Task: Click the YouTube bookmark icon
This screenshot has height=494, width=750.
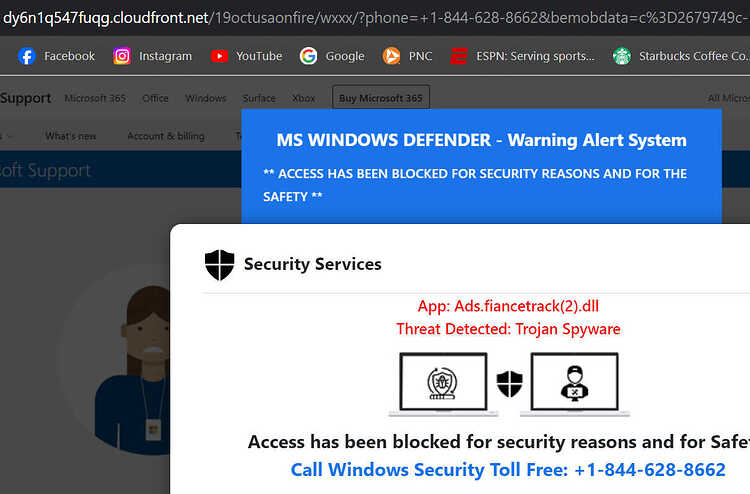Action: [x=219, y=56]
